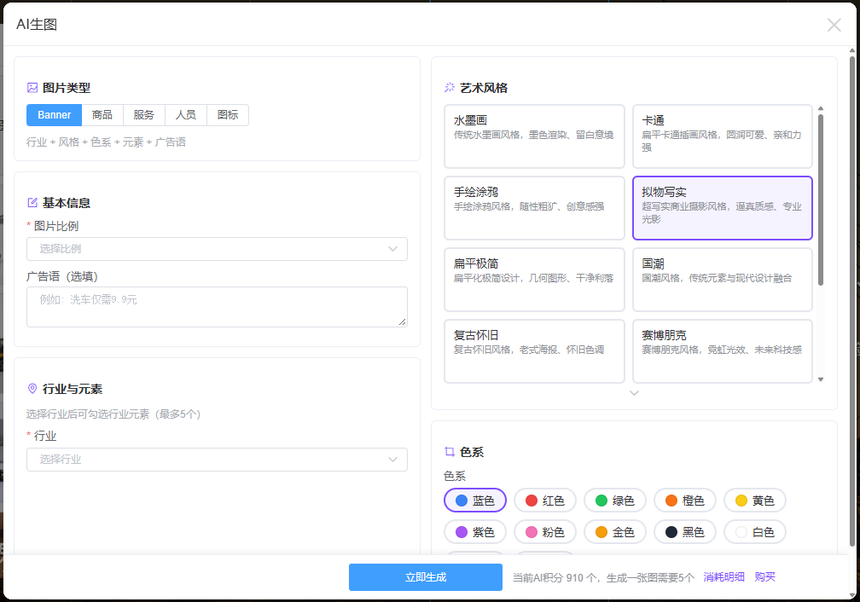Click the 行业 + 风格 + 色系 hint text
This screenshot has height=602, width=860.
106,143
